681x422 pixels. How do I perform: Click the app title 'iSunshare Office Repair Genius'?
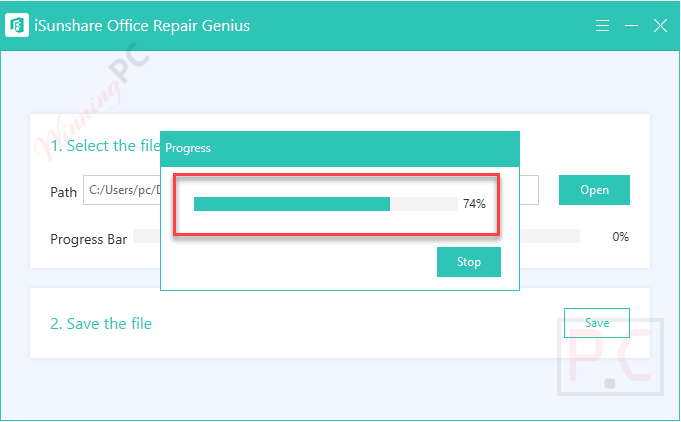(142, 26)
